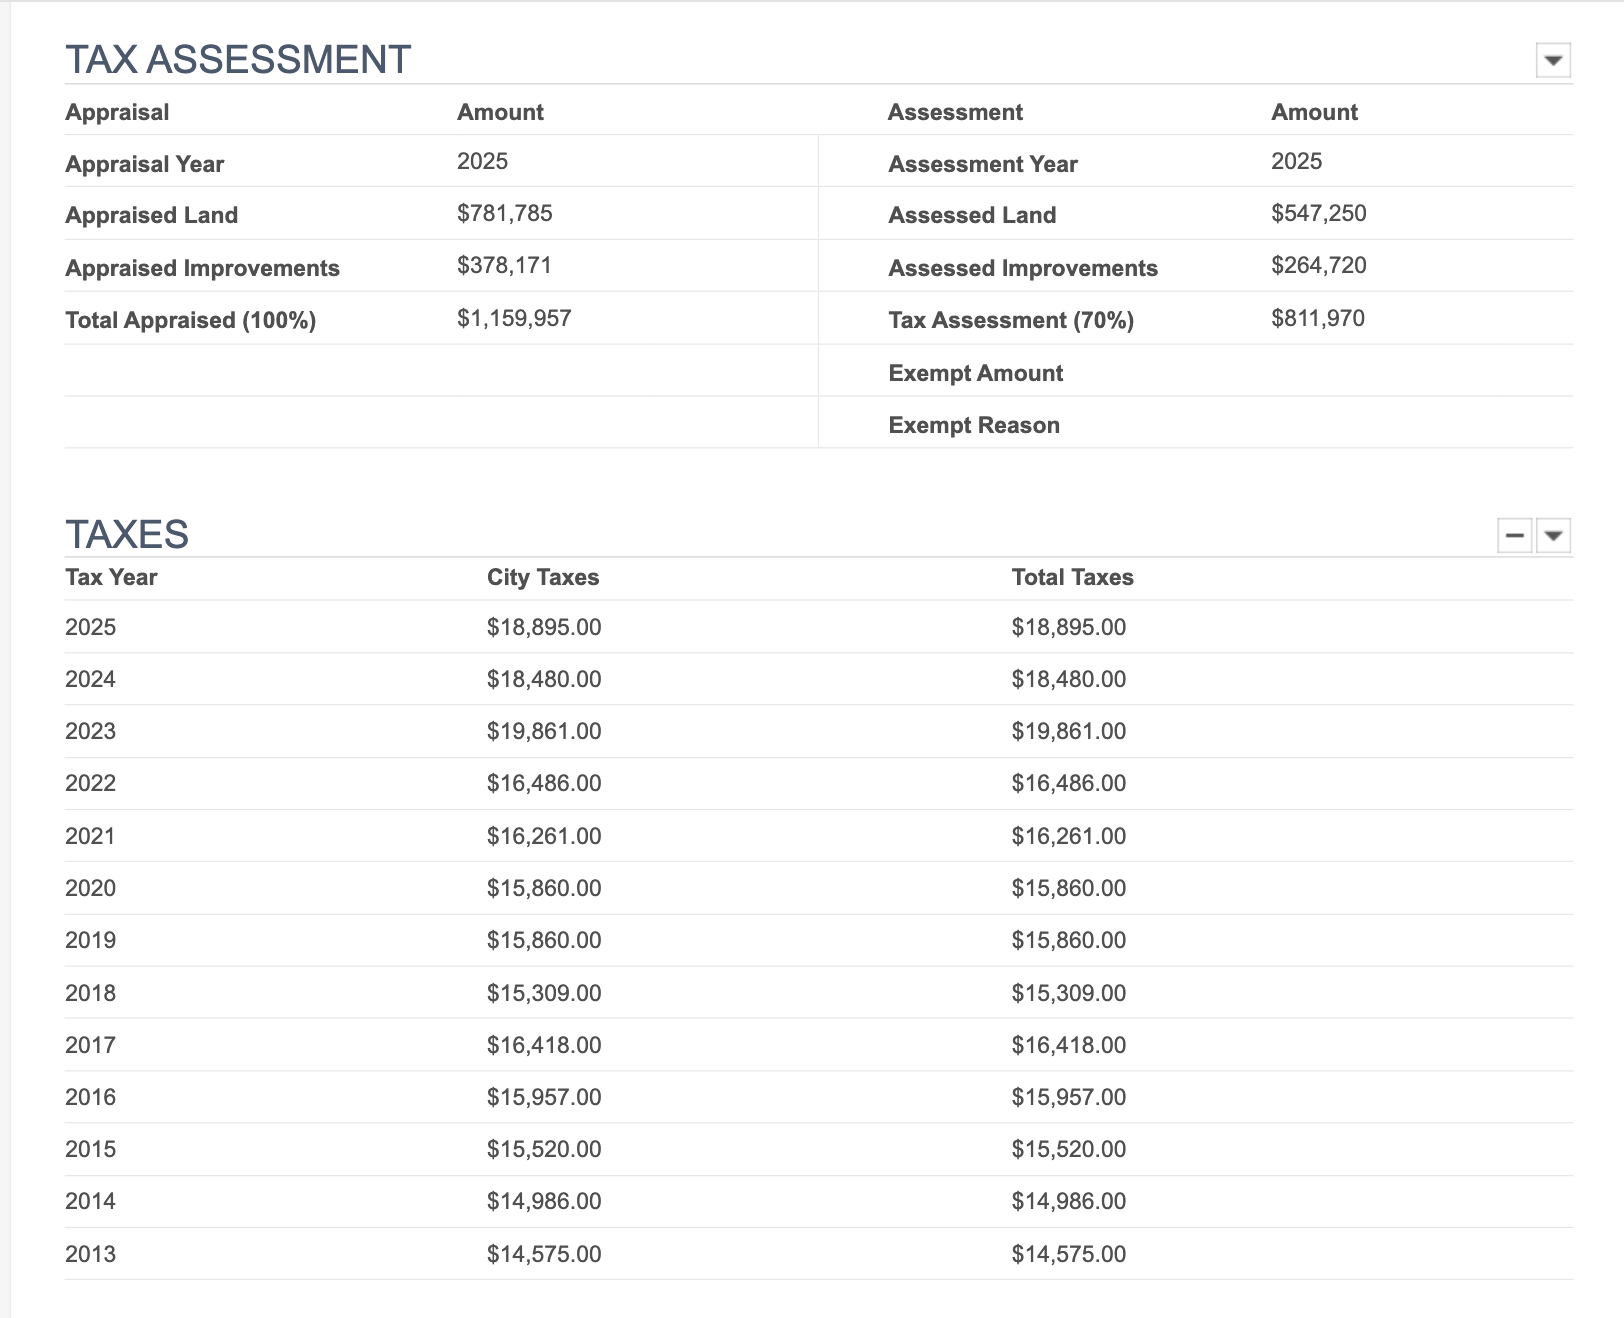
Task: Select total taxes $15,309.00 for 2018
Action: [x=1069, y=993]
